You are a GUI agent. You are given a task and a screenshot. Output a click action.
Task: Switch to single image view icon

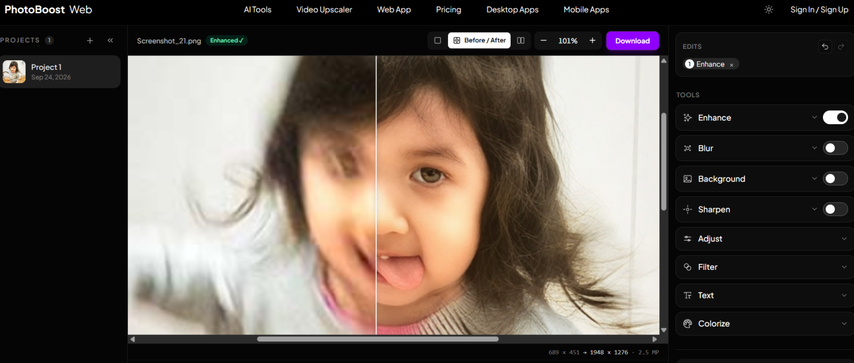tap(437, 40)
